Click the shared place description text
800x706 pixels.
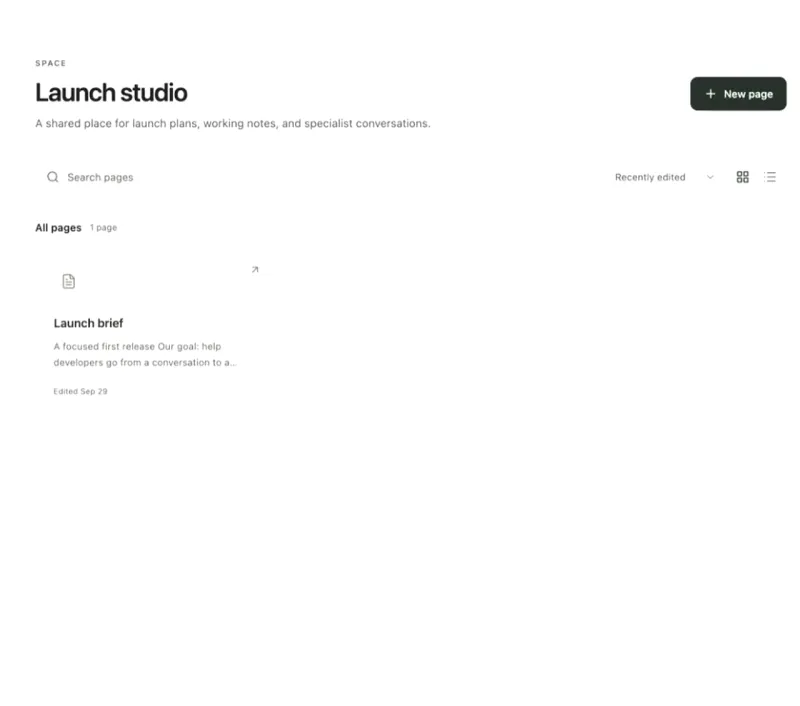click(233, 123)
